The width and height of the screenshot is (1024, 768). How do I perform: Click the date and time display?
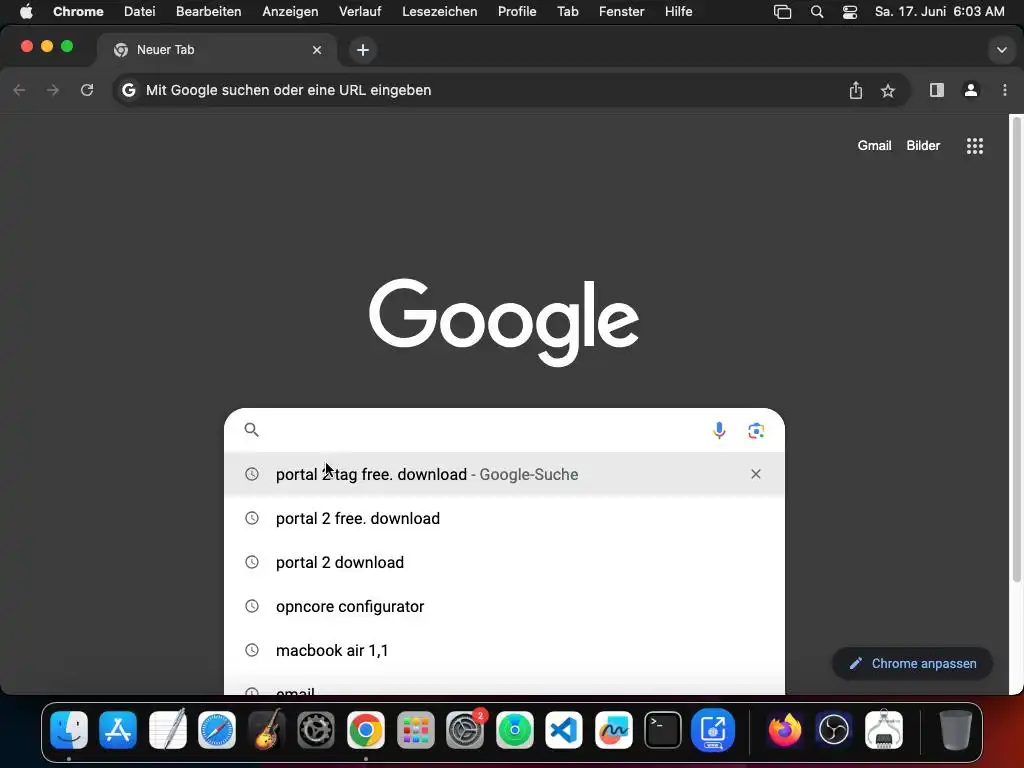939,12
